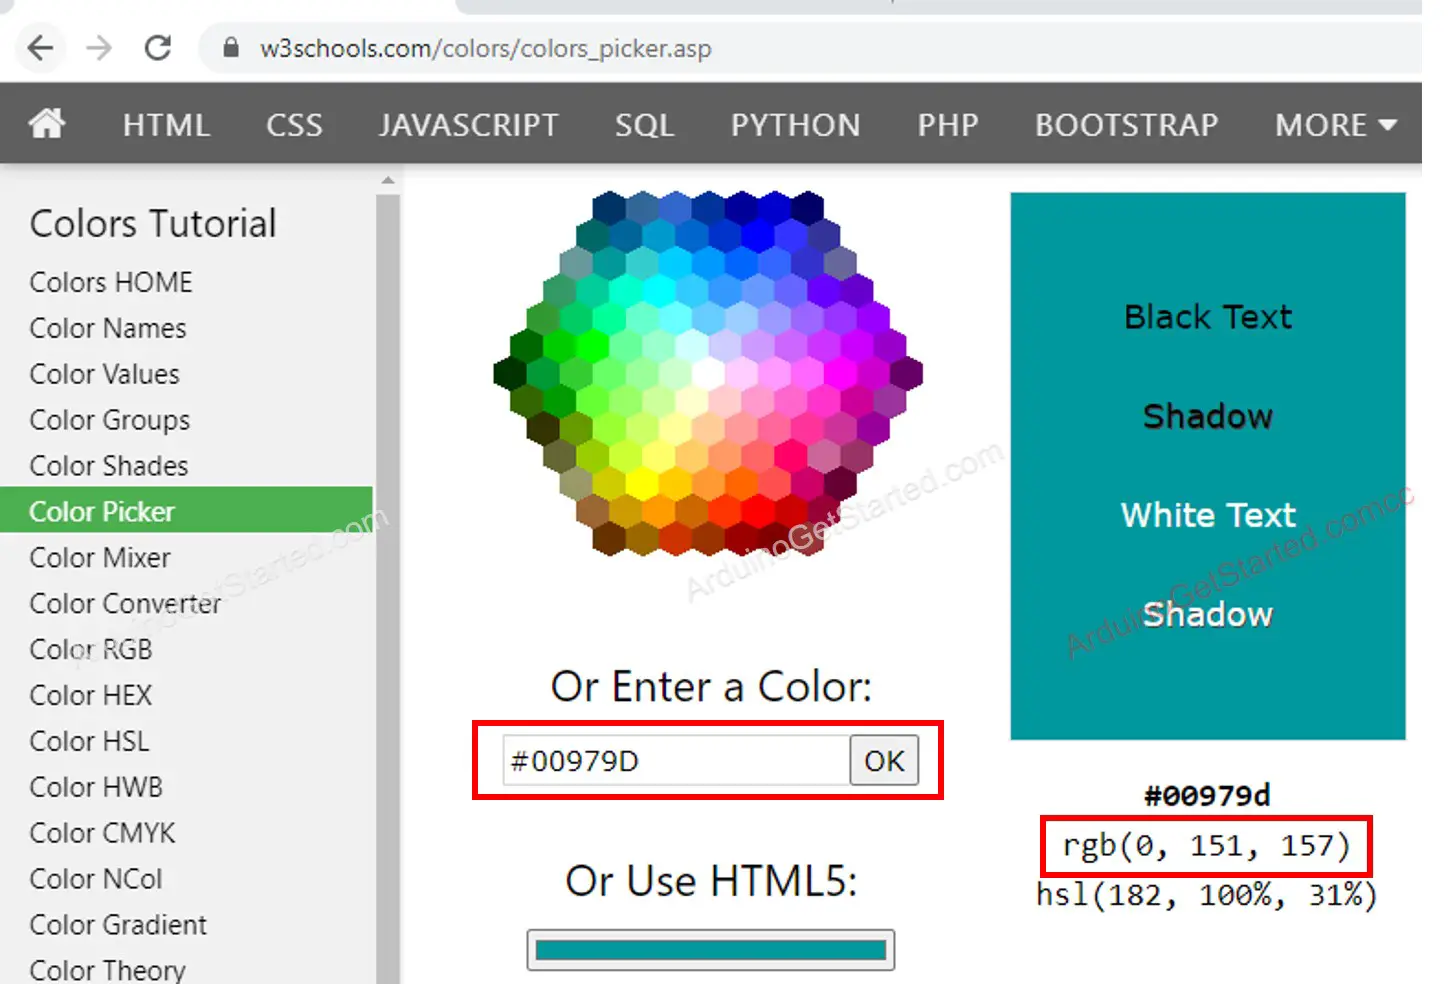The image size is (1451, 984).
Task: Open Color Gradient sidebar link
Action: pos(118,925)
